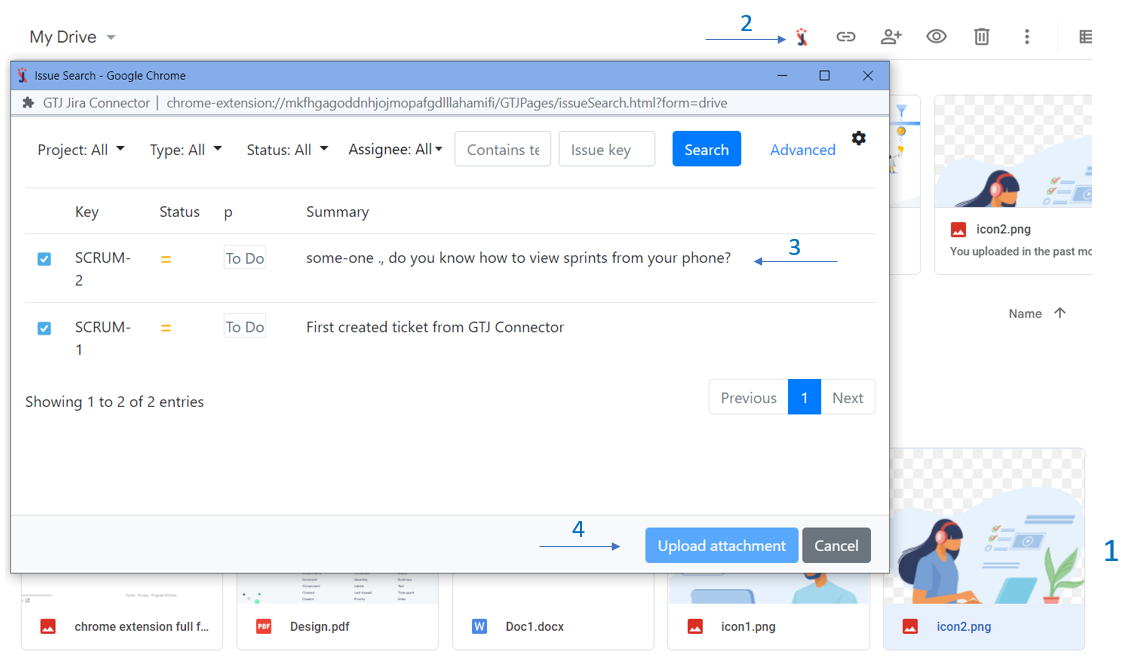The width and height of the screenshot is (1142, 665).
Task: Click the Get link icon in Drive toolbar
Action: pyautogui.click(x=846, y=36)
